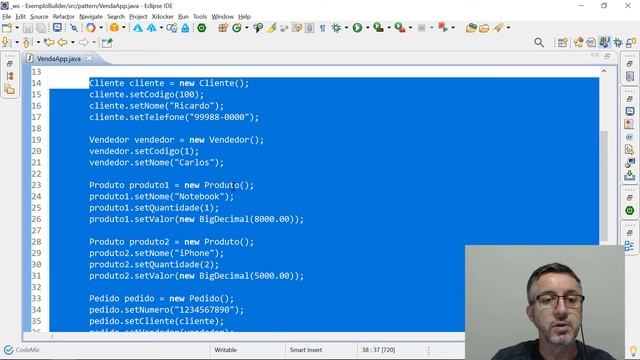Image resolution: width=640 pixels, height=360 pixels.
Task: Close the VendaApp.java editor tab
Action: point(89,58)
